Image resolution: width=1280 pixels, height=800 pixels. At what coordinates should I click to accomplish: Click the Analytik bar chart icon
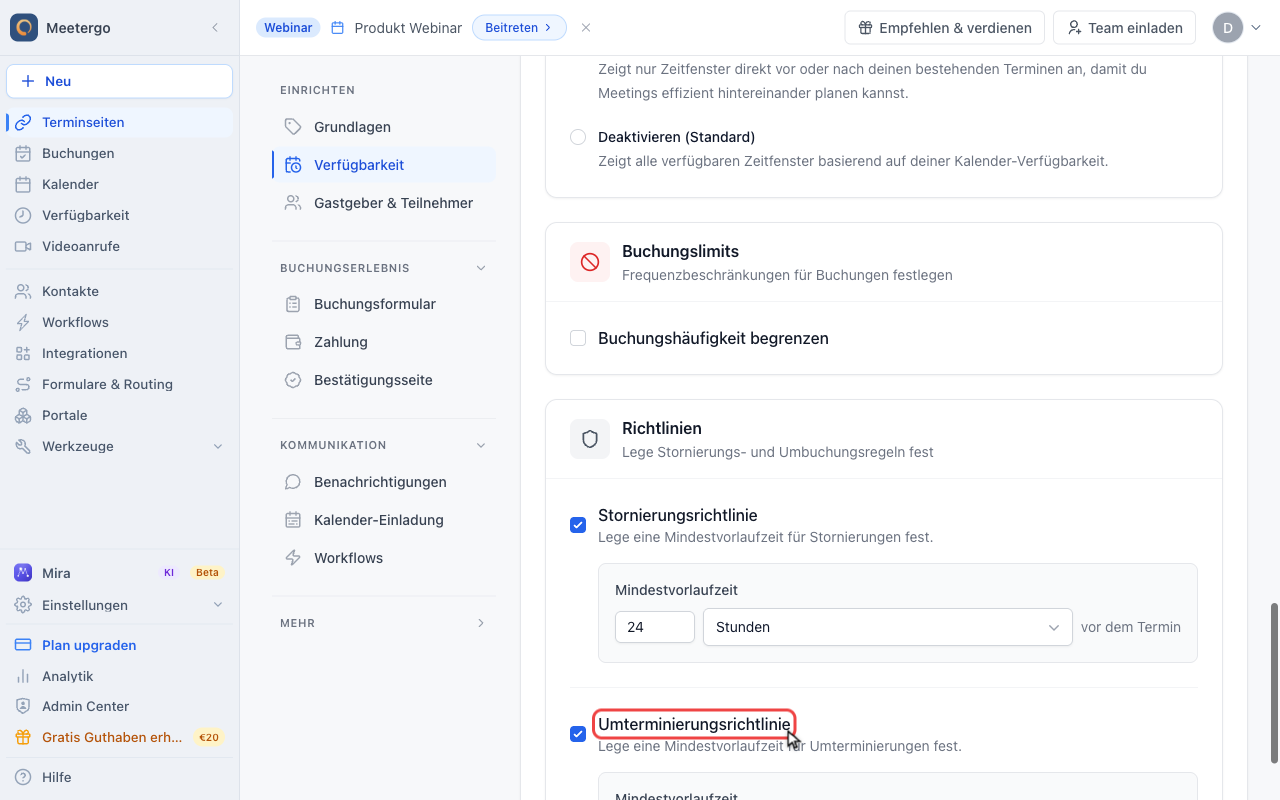(x=23, y=676)
